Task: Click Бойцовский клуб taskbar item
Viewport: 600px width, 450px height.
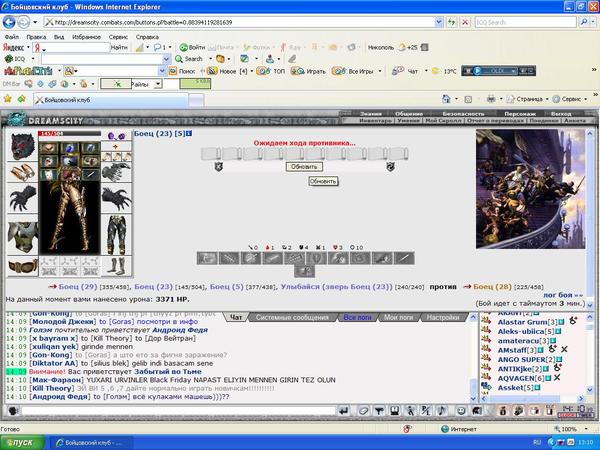Action: (91, 443)
